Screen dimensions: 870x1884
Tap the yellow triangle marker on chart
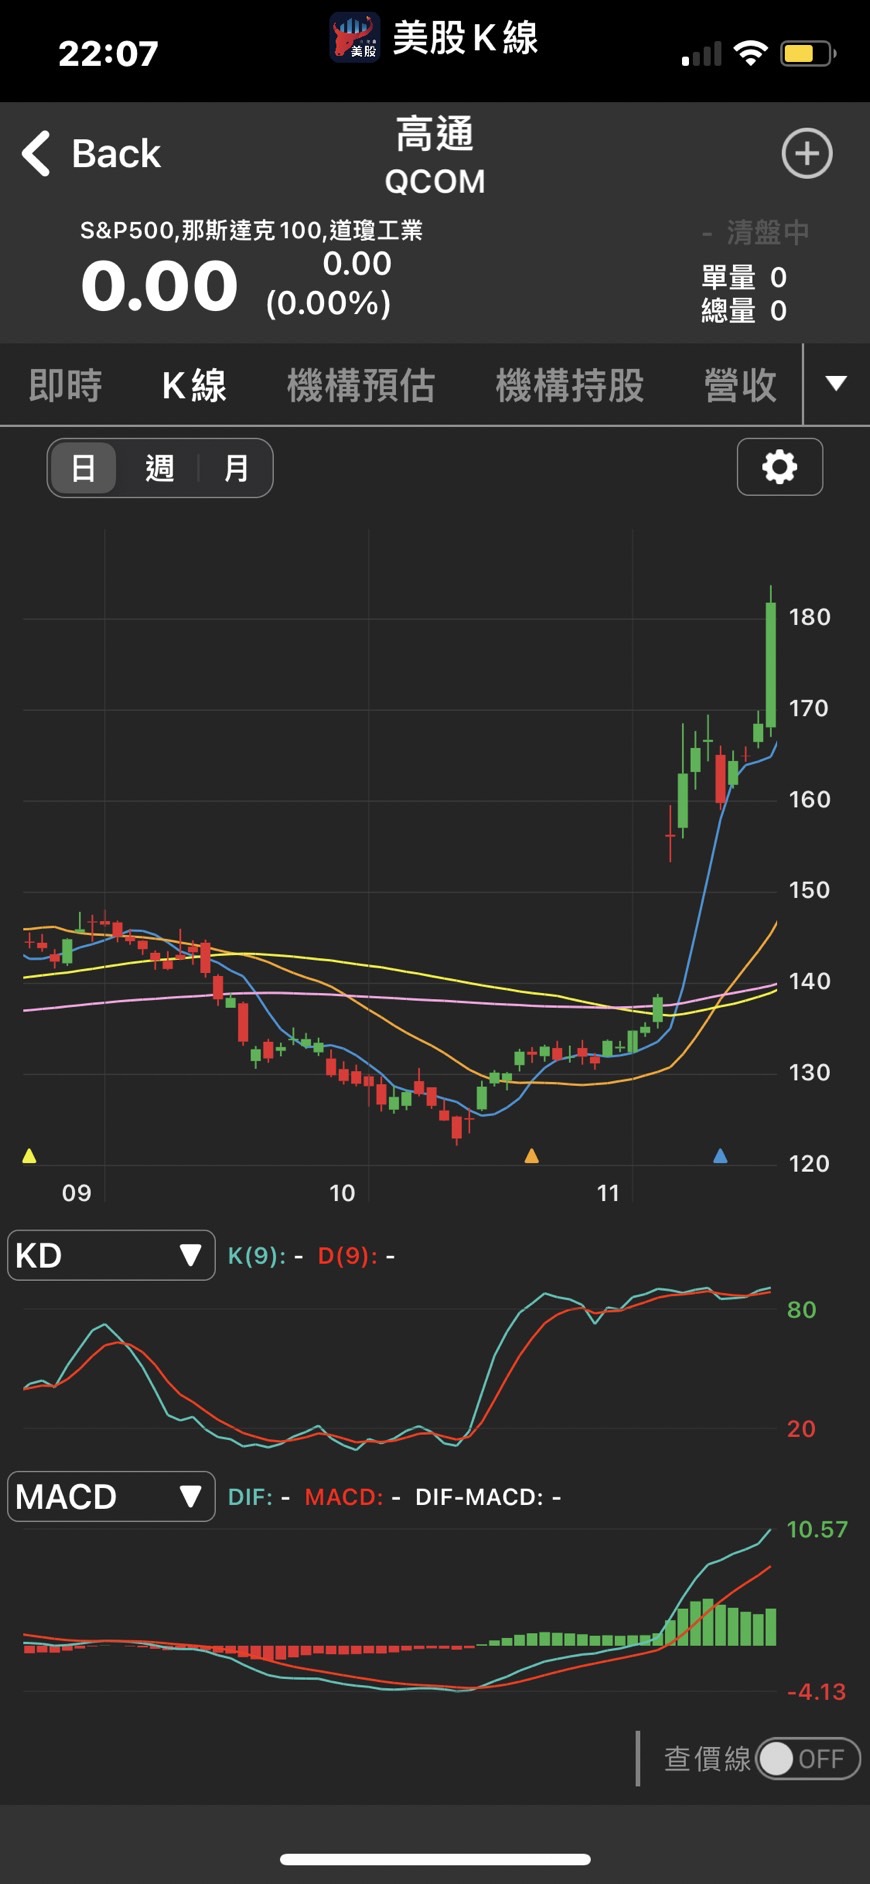[29, 1156]
